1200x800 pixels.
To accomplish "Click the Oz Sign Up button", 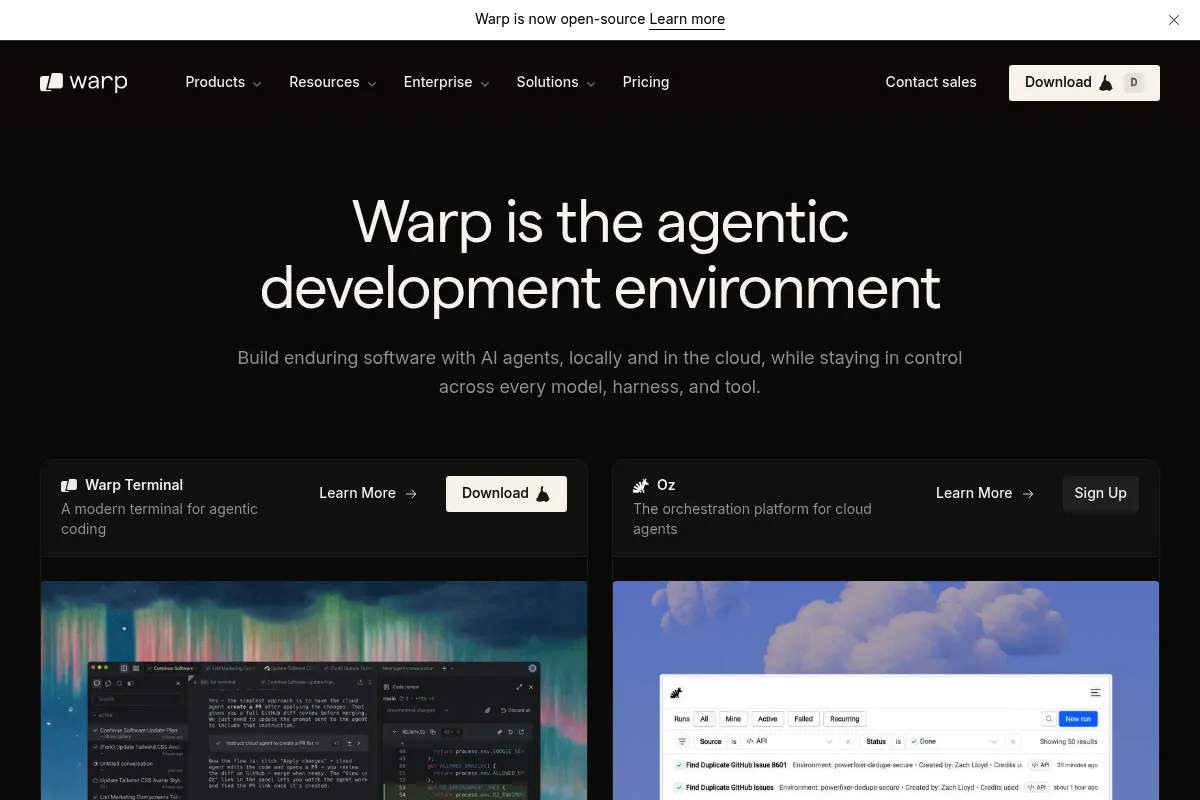I will (x=1100, y=494).
